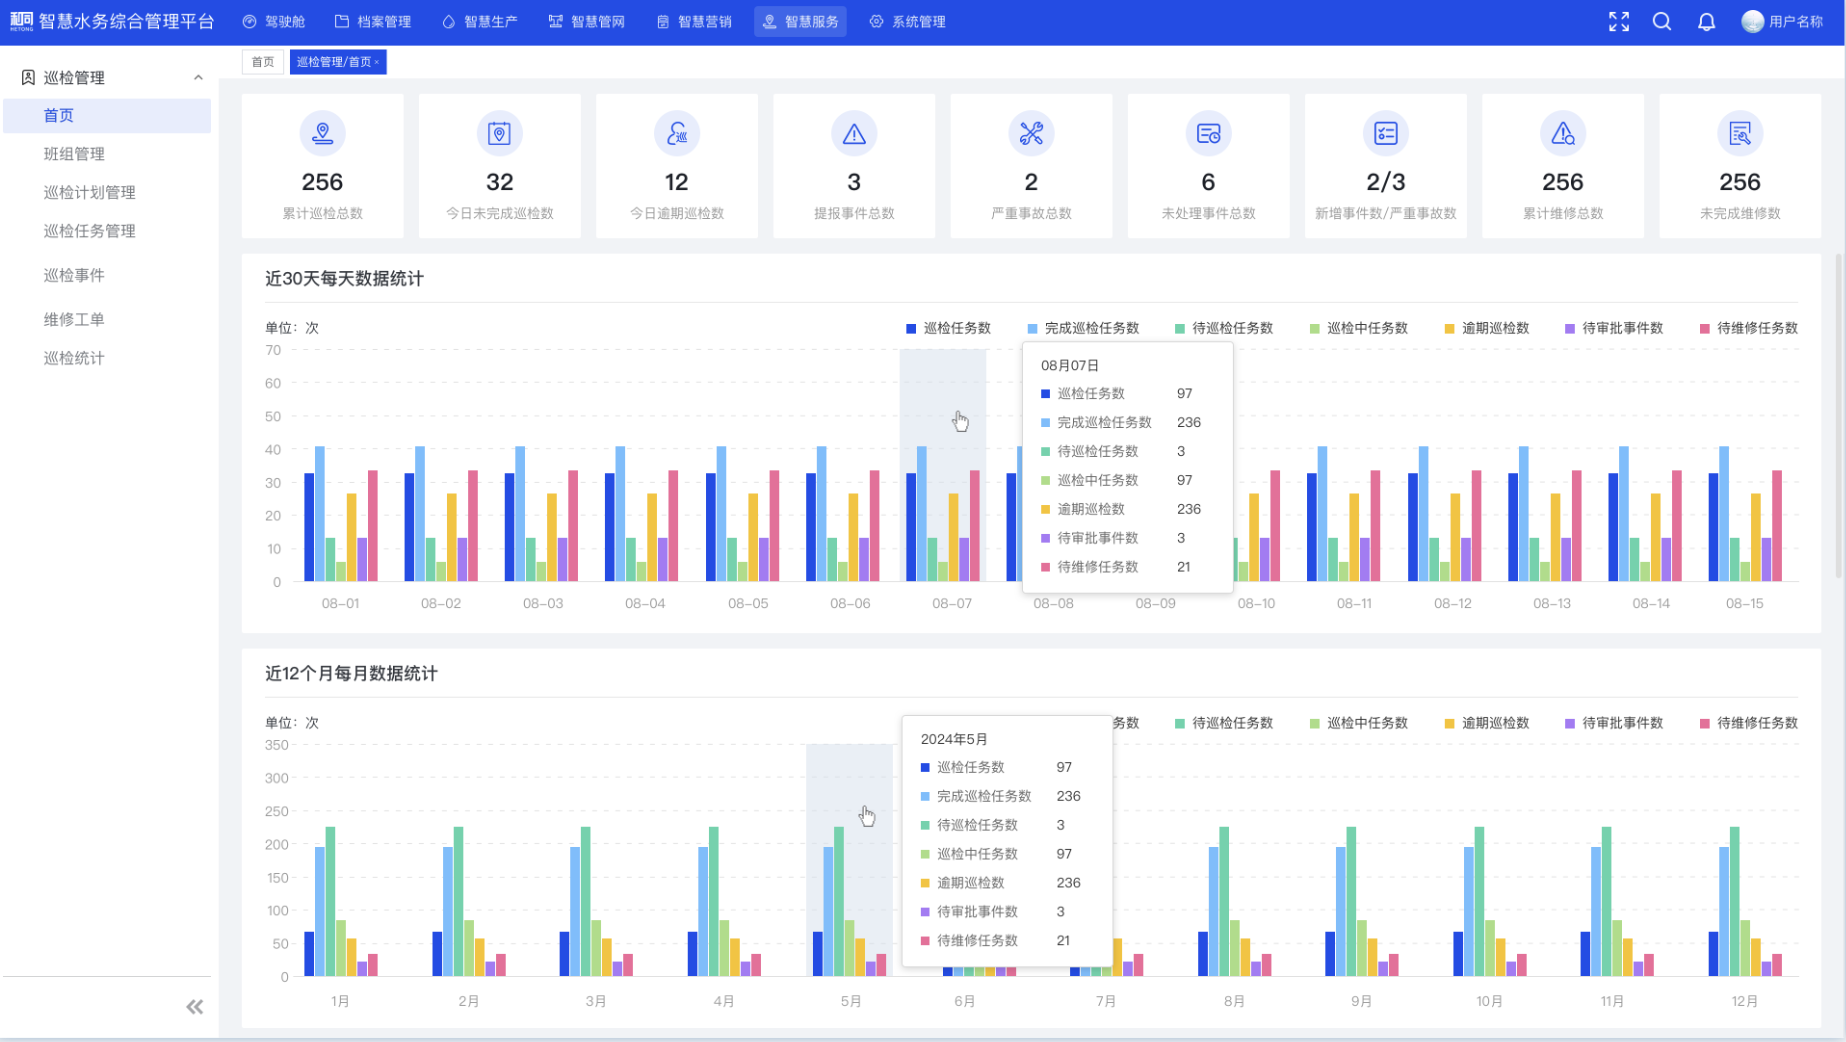
Task: Click the 严重事故总数 tools icon
Action: pos(1031,133)
